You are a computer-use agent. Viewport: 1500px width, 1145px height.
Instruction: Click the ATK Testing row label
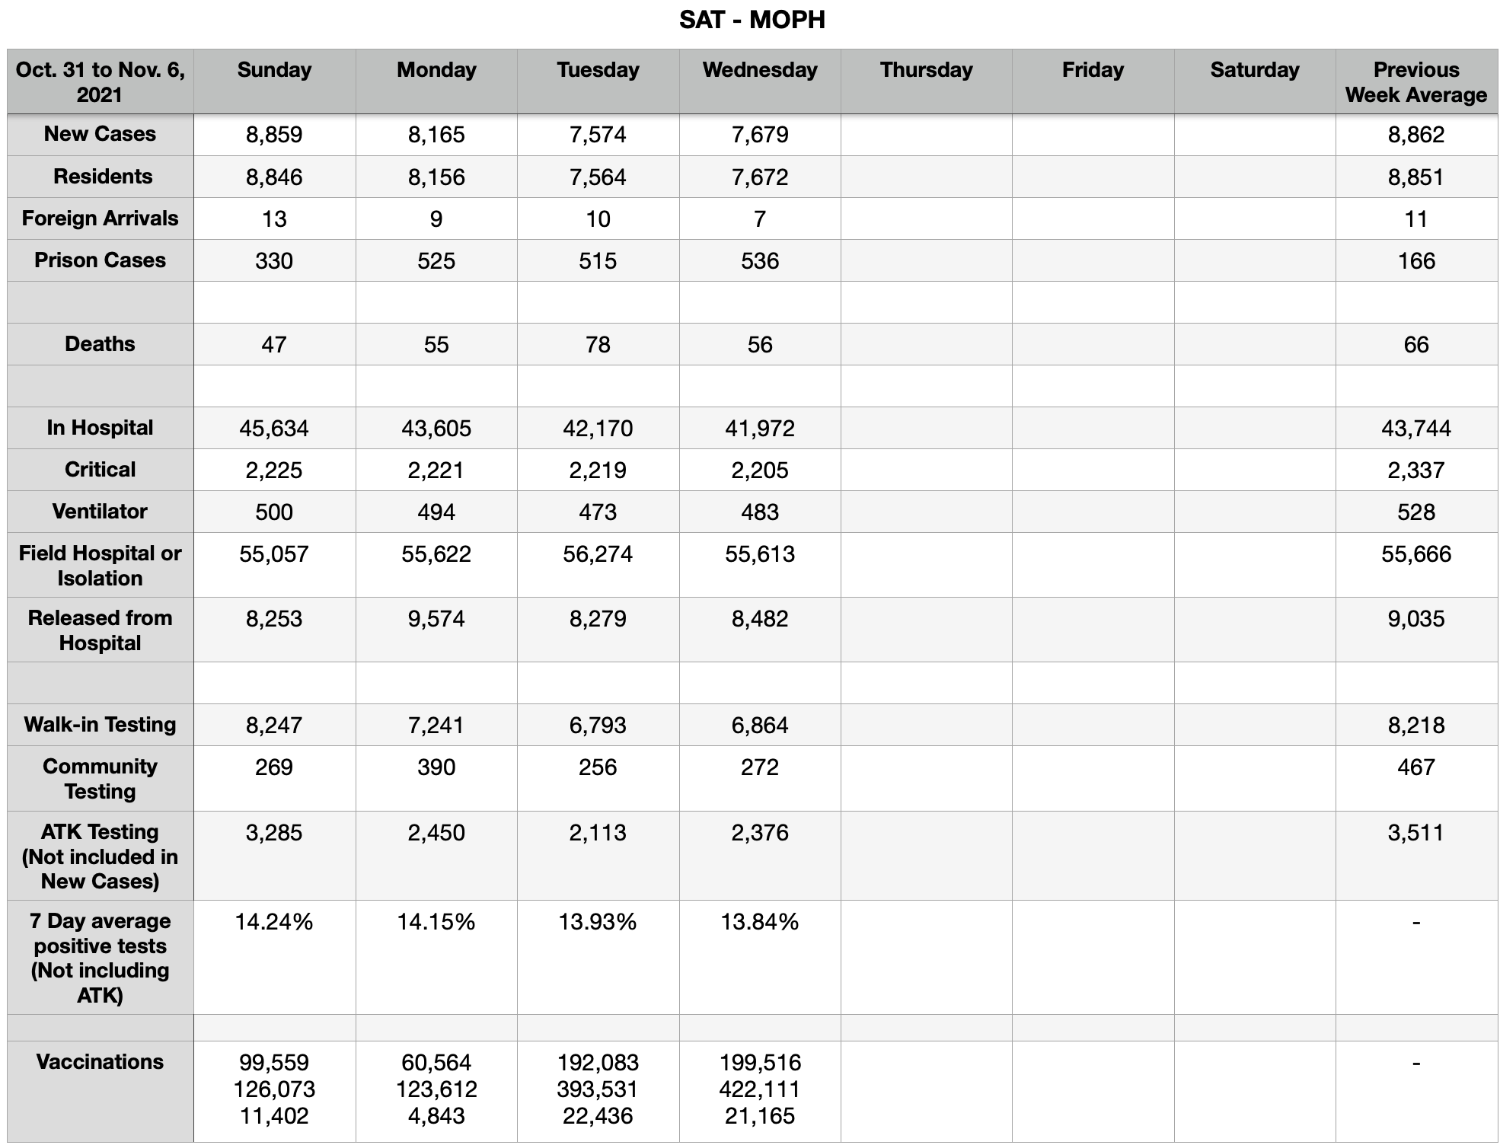coord(100,856)
